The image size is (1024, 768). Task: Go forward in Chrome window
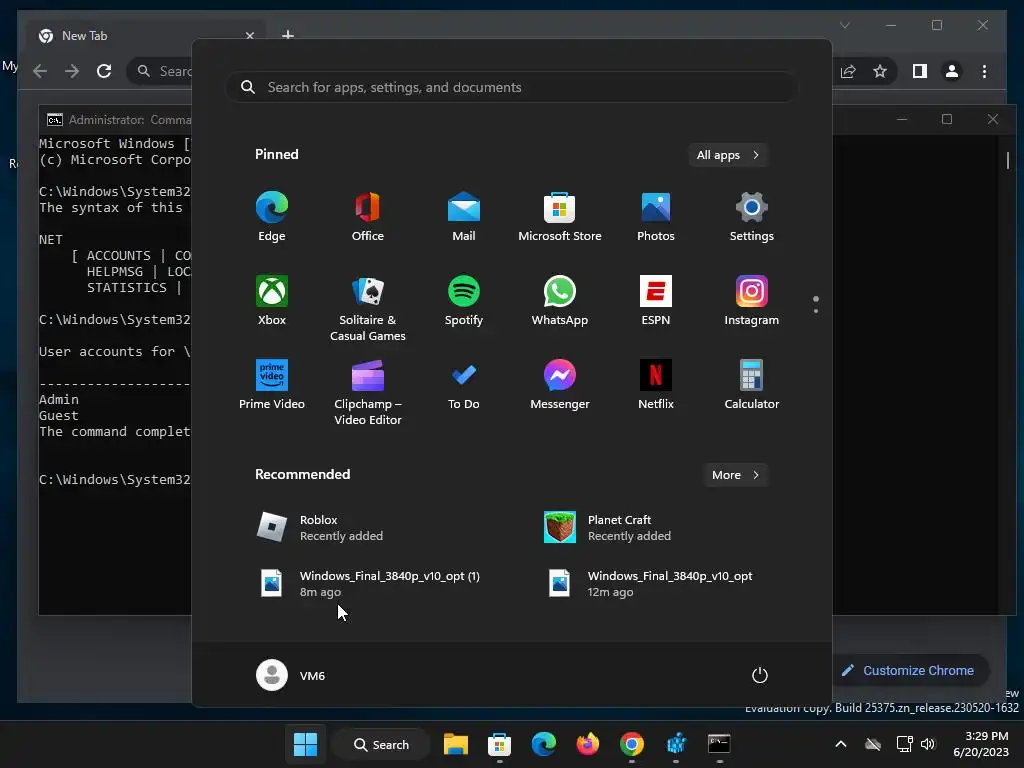[x=72, y=71]
